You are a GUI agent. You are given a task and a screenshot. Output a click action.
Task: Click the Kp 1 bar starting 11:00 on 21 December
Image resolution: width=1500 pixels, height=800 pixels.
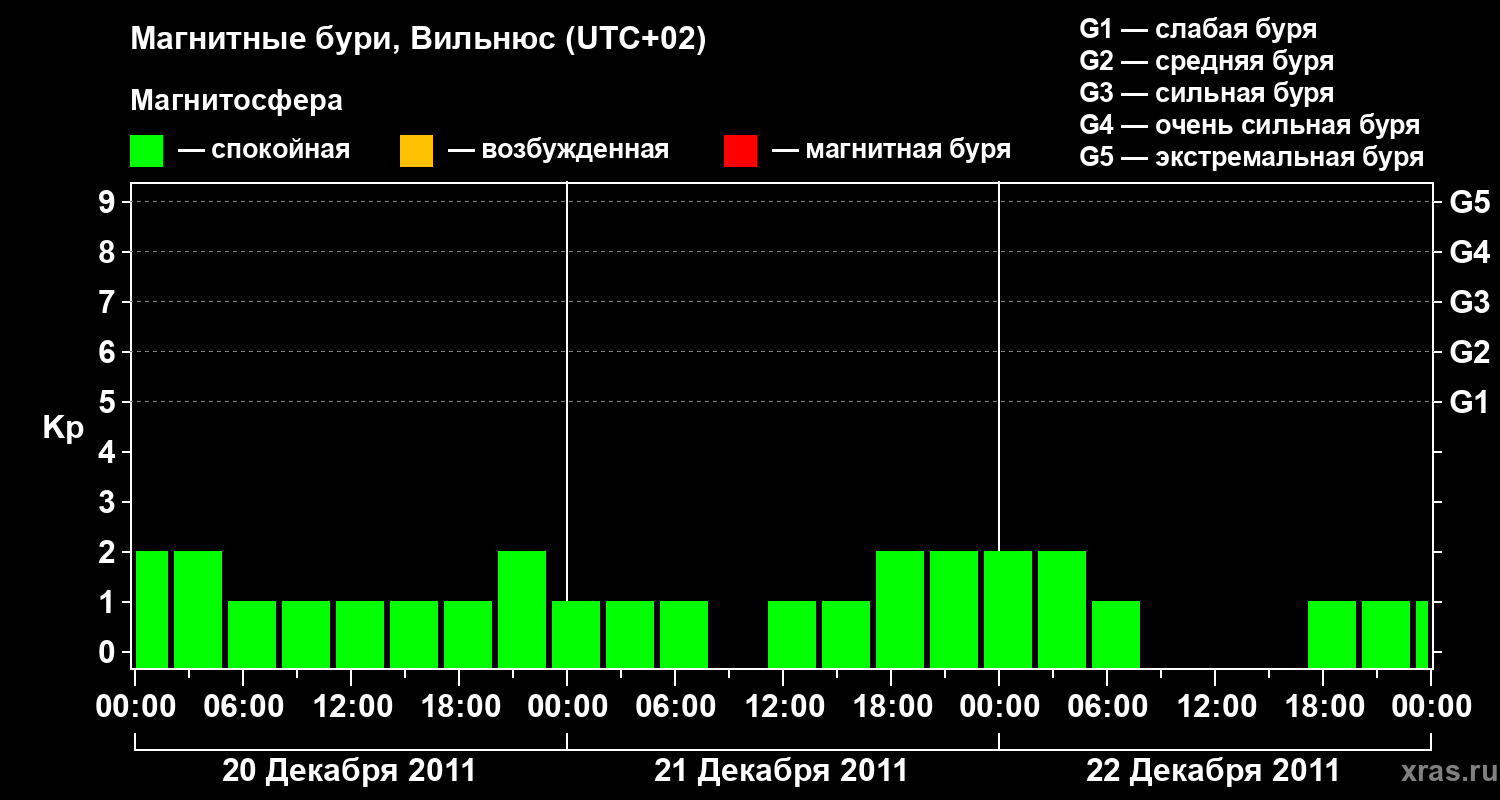(792, 634)
